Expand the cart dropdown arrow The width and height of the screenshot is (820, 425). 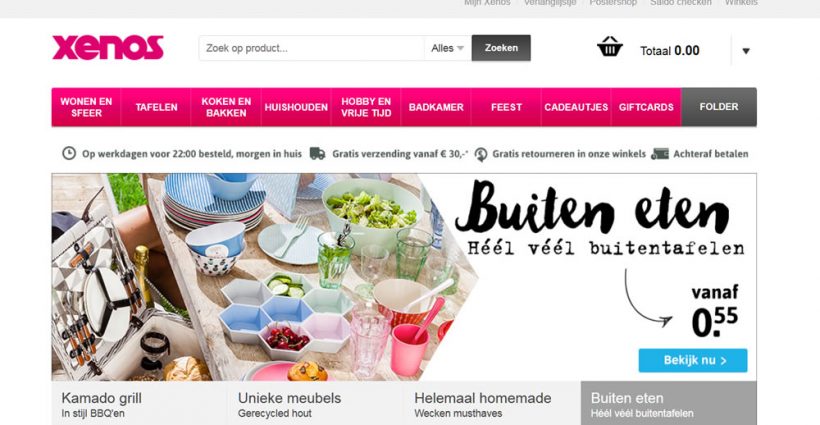click(x=746, y=51)
